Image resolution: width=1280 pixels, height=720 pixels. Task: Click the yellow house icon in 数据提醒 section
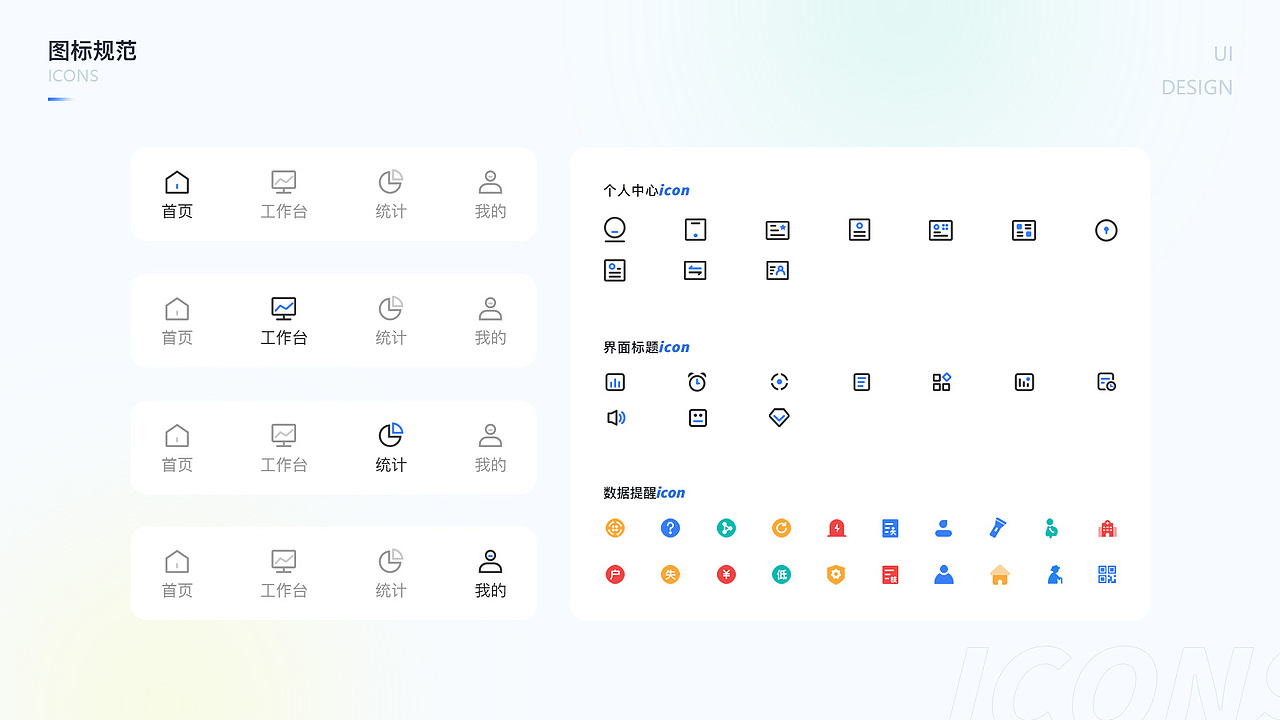pos(999,574)
